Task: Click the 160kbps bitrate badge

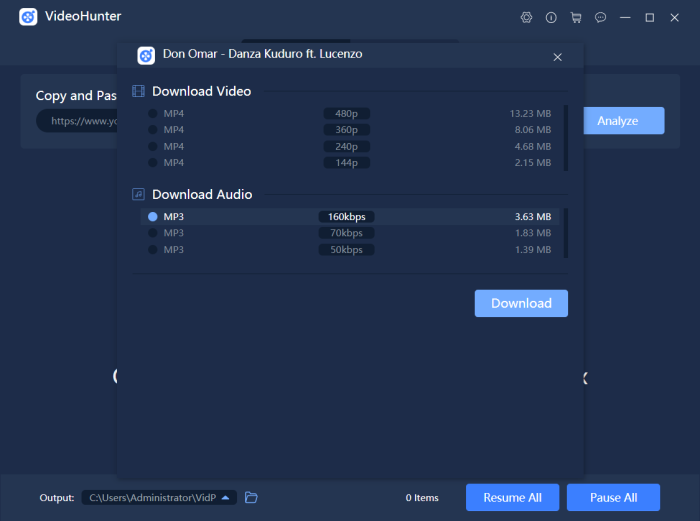Action: [x=346, y=217]
